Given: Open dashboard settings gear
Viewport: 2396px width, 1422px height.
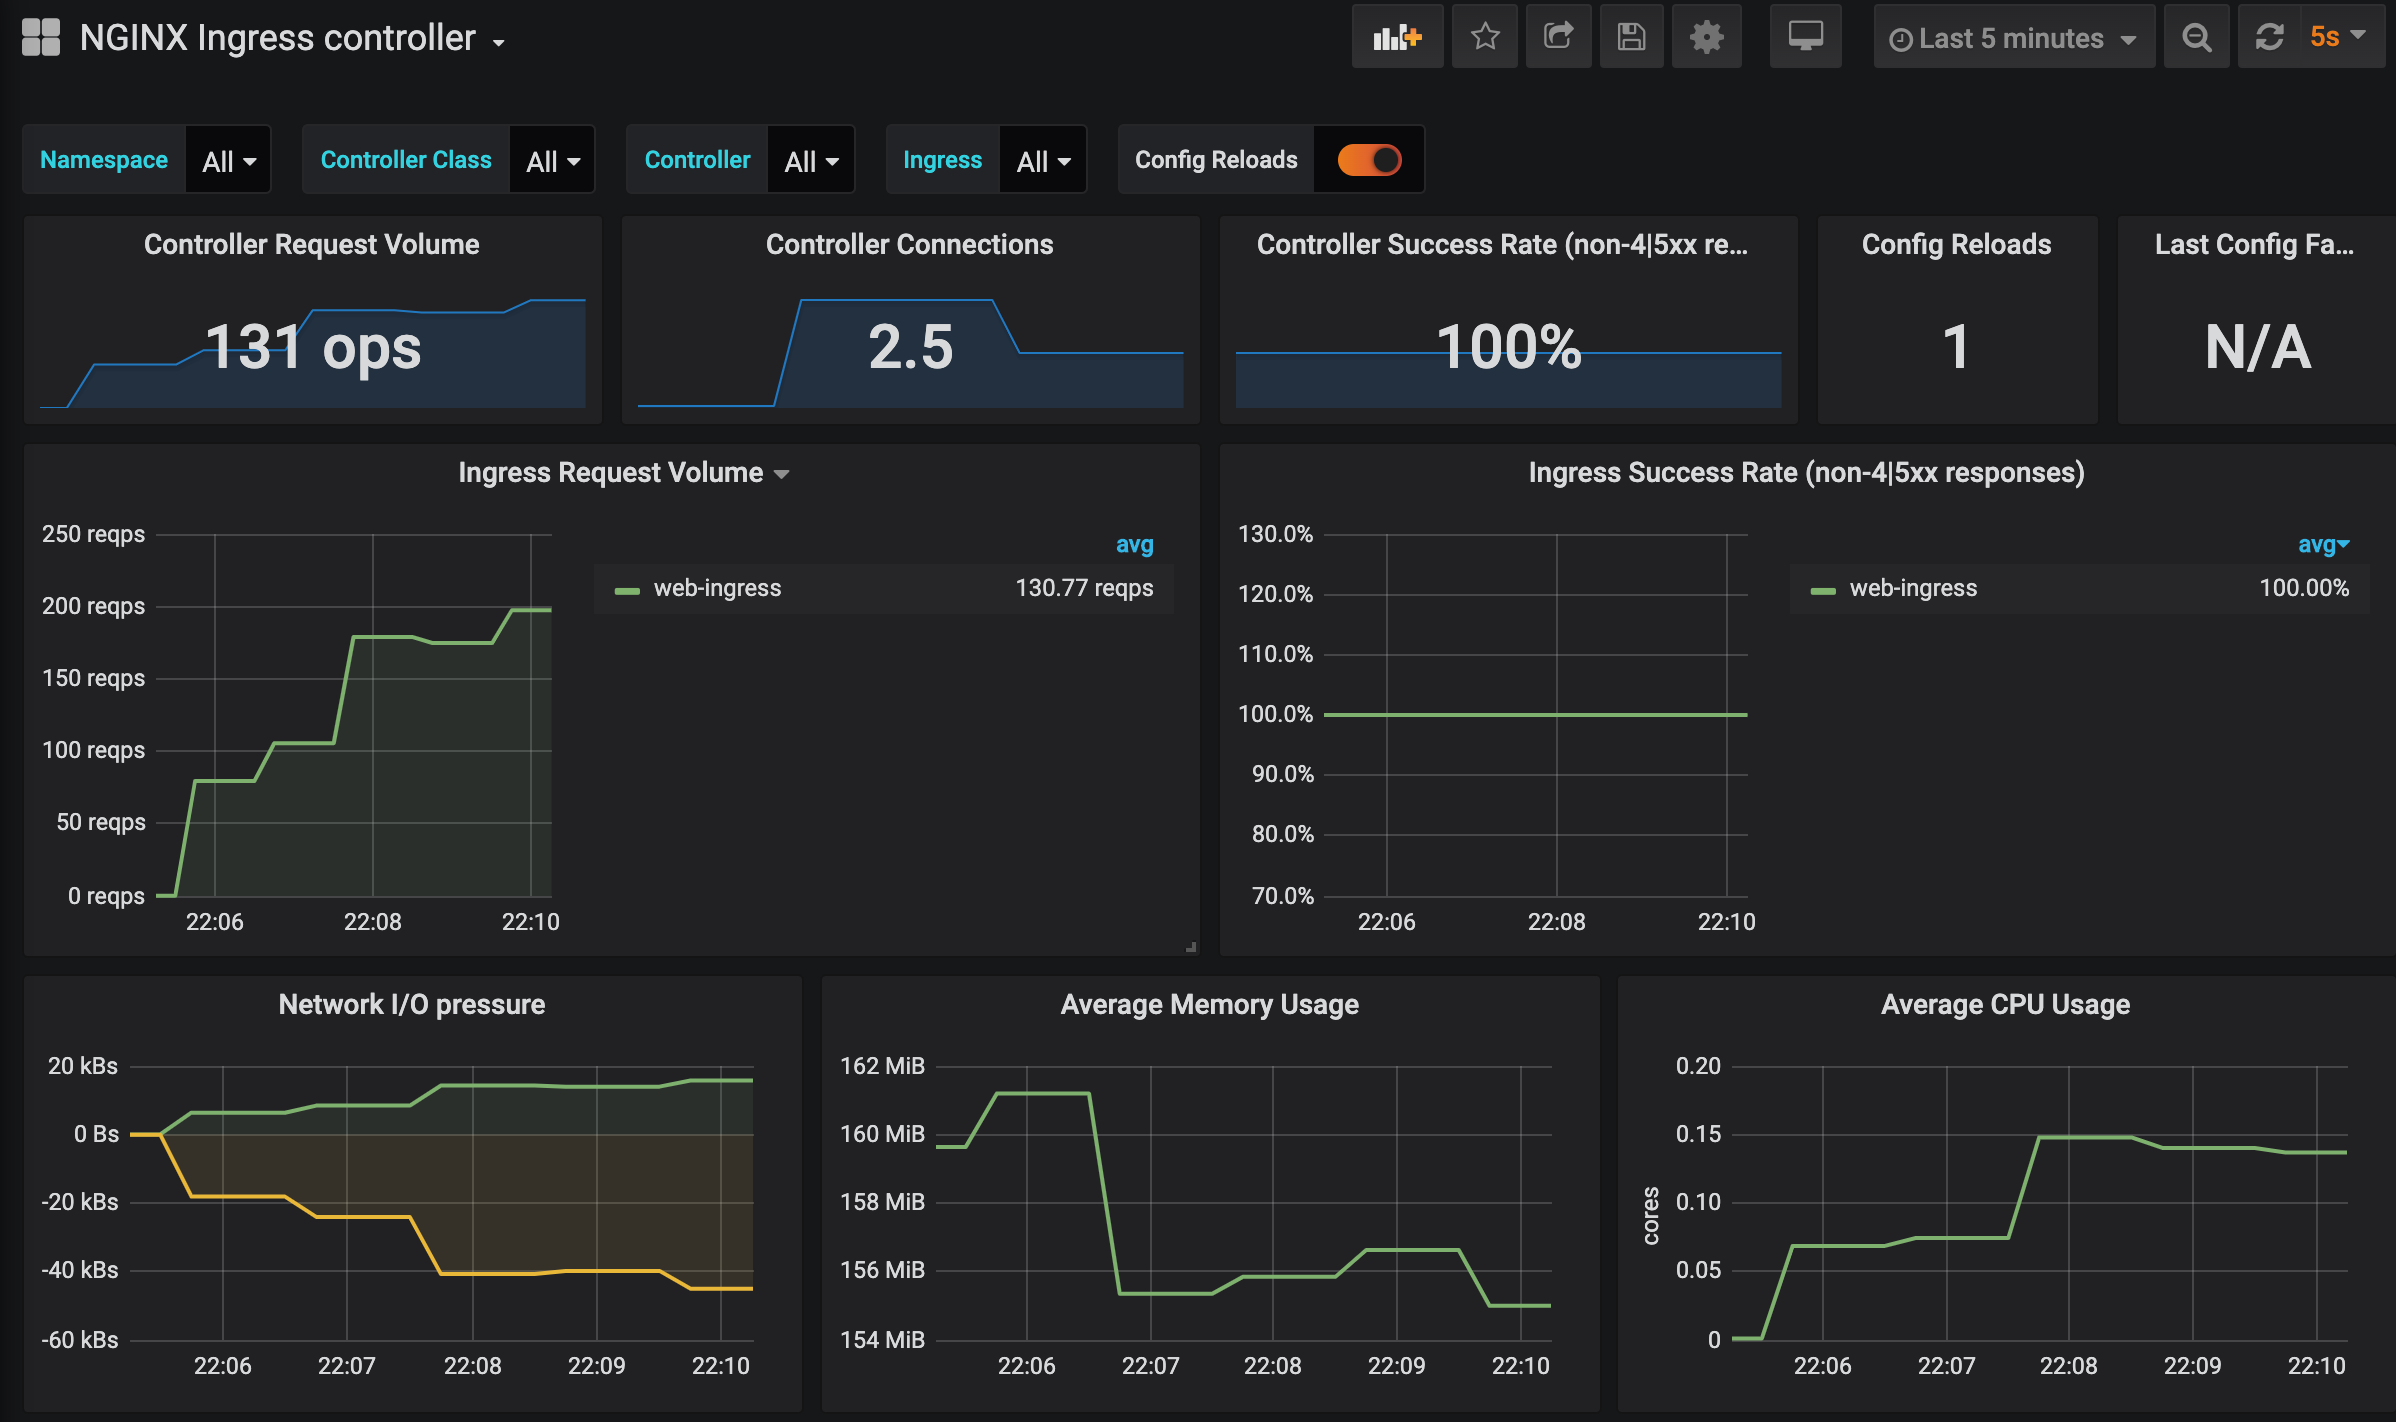Looking at the screenshot, I should pyautogui.click(x=1706, y=38).
